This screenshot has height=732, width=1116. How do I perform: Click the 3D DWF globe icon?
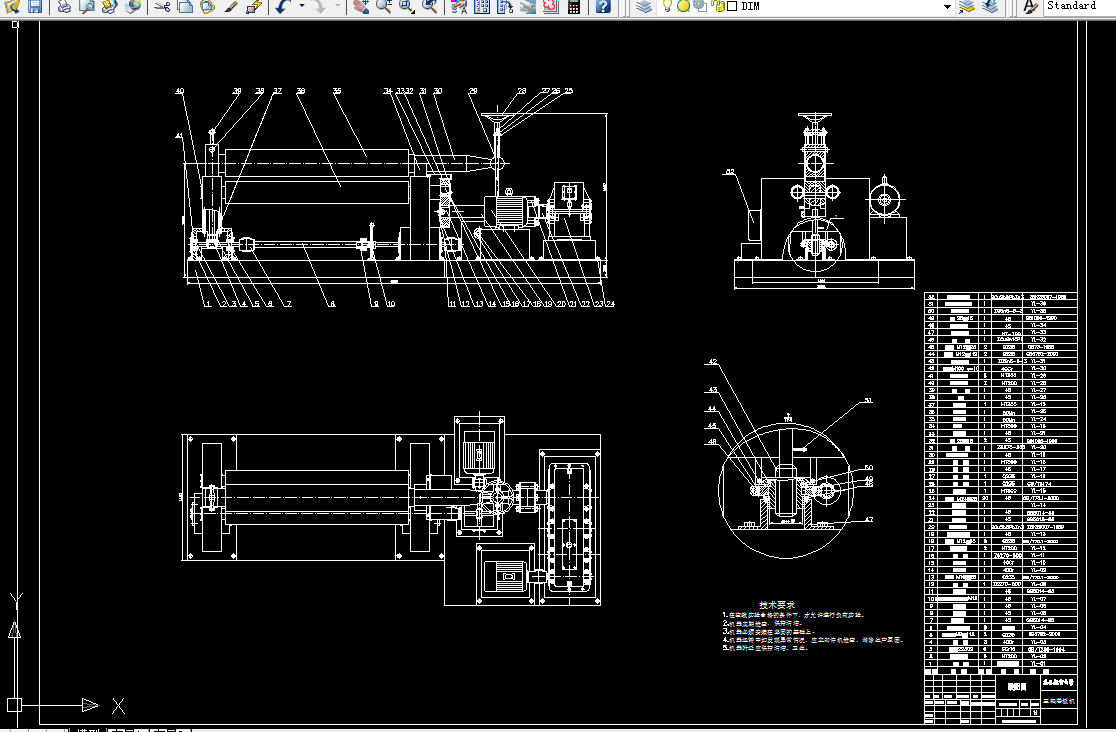(x=133, y=6)
